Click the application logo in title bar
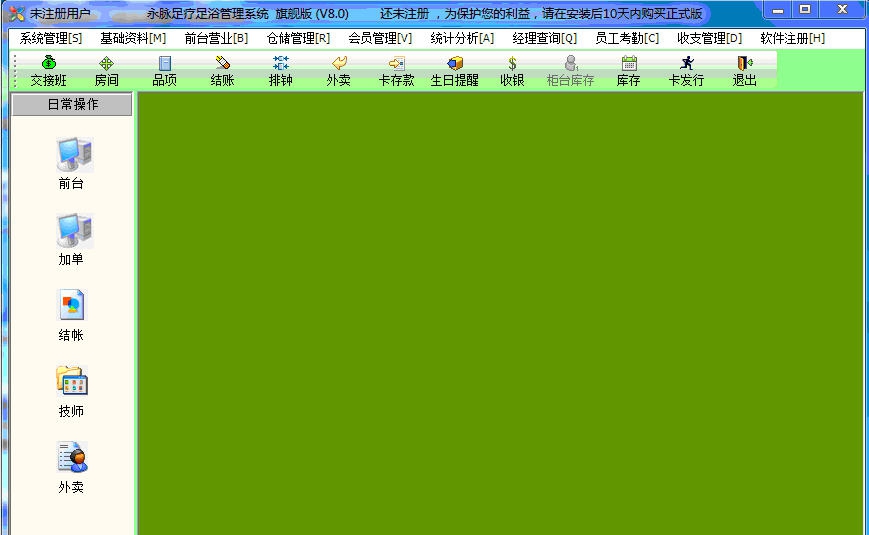Viewport: 869px width, 535px height. pyautogui.click(x=16, y=13)
